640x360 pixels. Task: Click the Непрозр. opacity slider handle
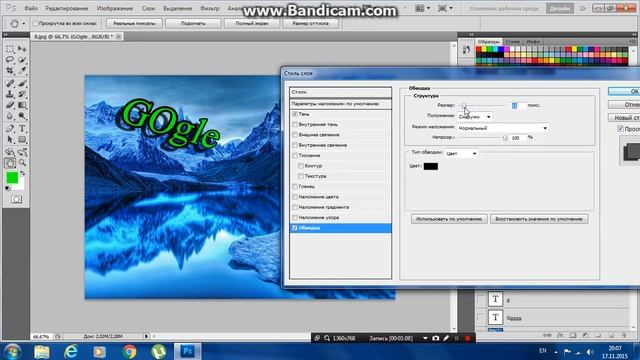505,138
